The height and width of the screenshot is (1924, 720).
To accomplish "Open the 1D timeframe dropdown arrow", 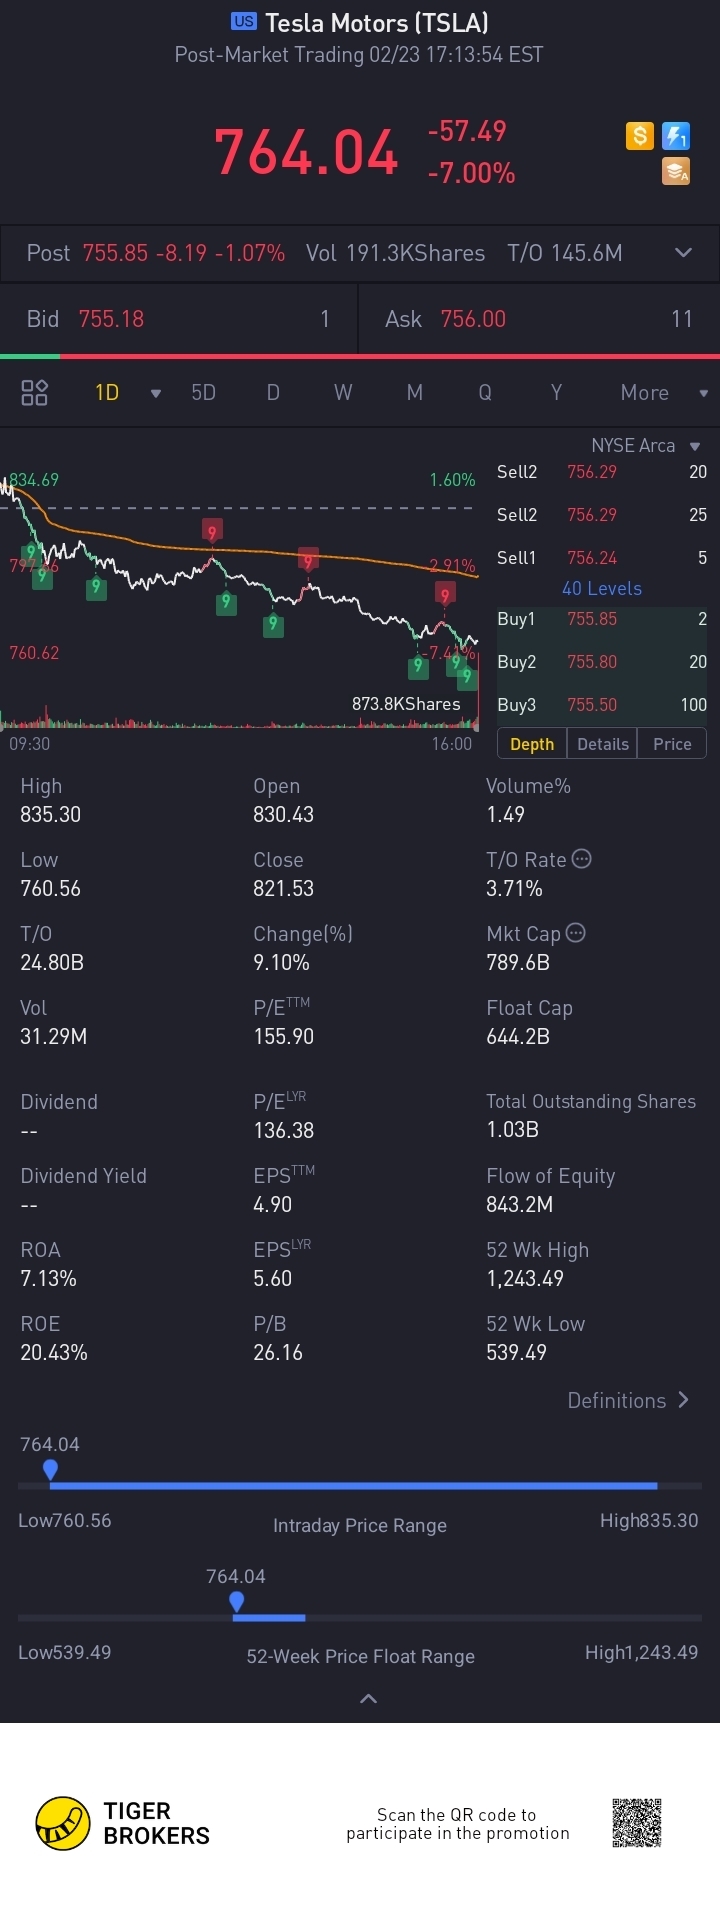I will 155,393.
